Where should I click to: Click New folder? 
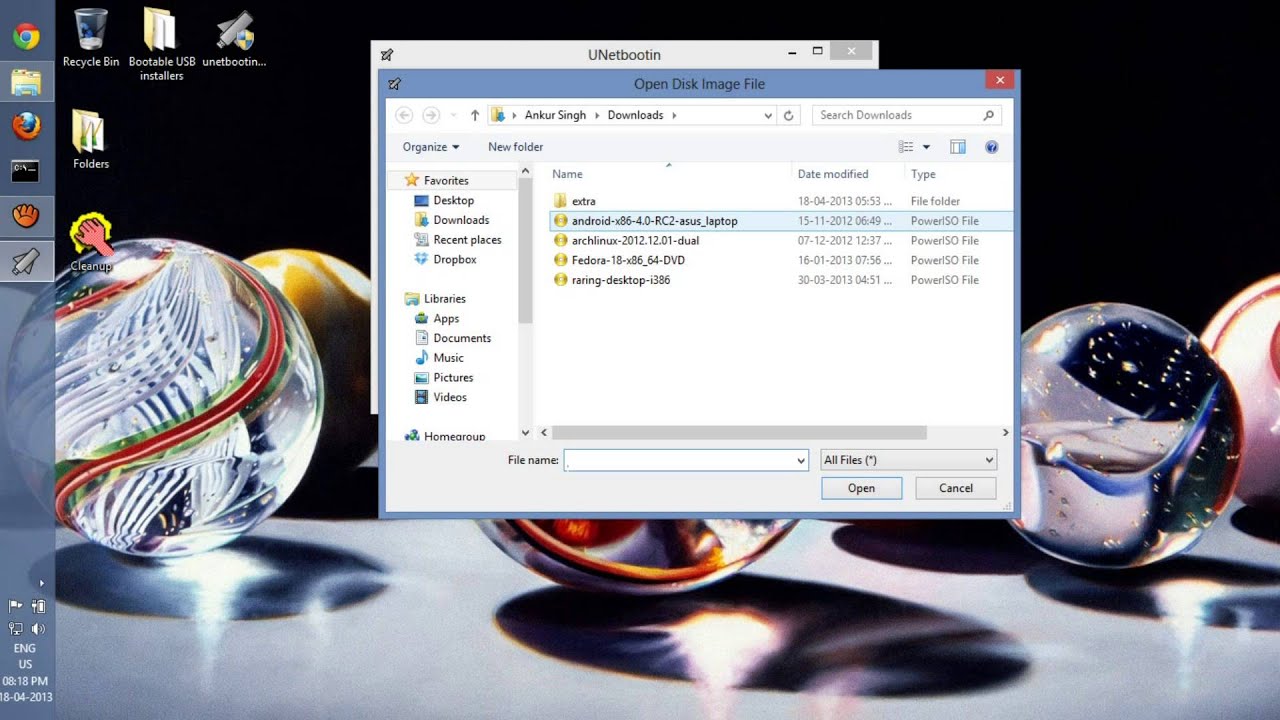516,147
